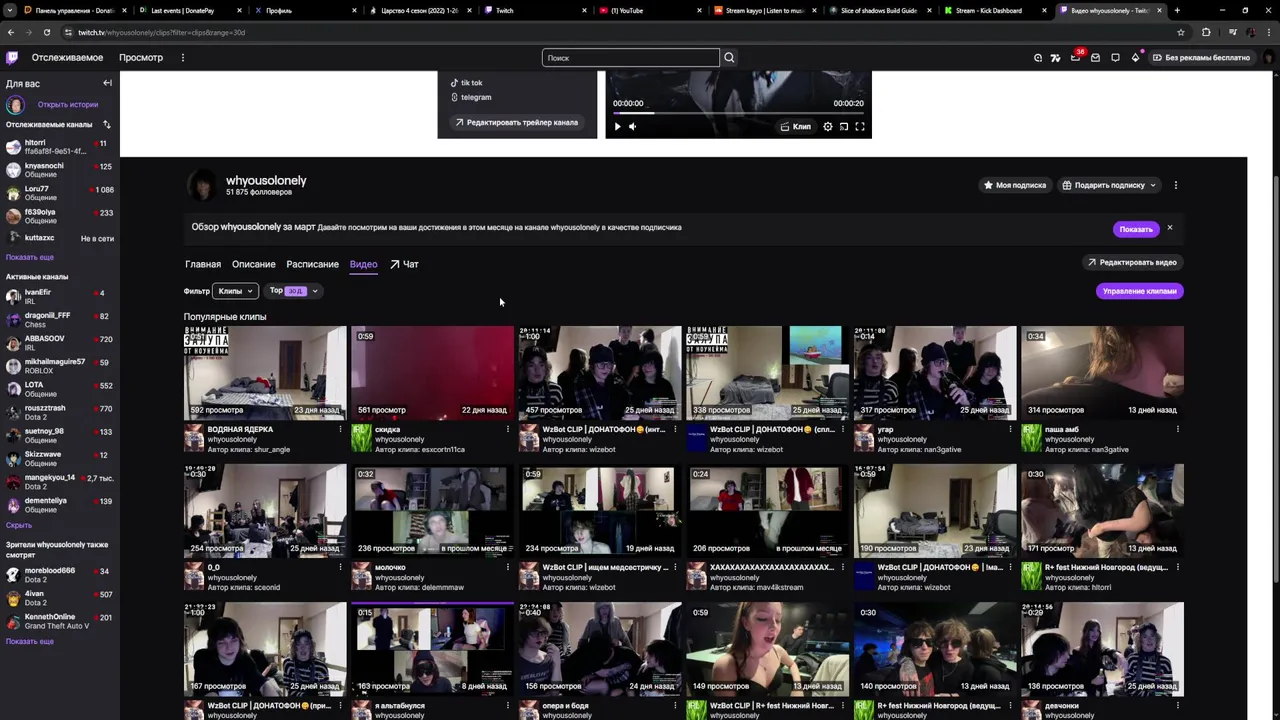Image resolution: width=1280 pixels, height=720 pixels.
Task: Open options menu for clip ВОДЯНАЯ ЯДЕРКА
Action: pos(340,429)
